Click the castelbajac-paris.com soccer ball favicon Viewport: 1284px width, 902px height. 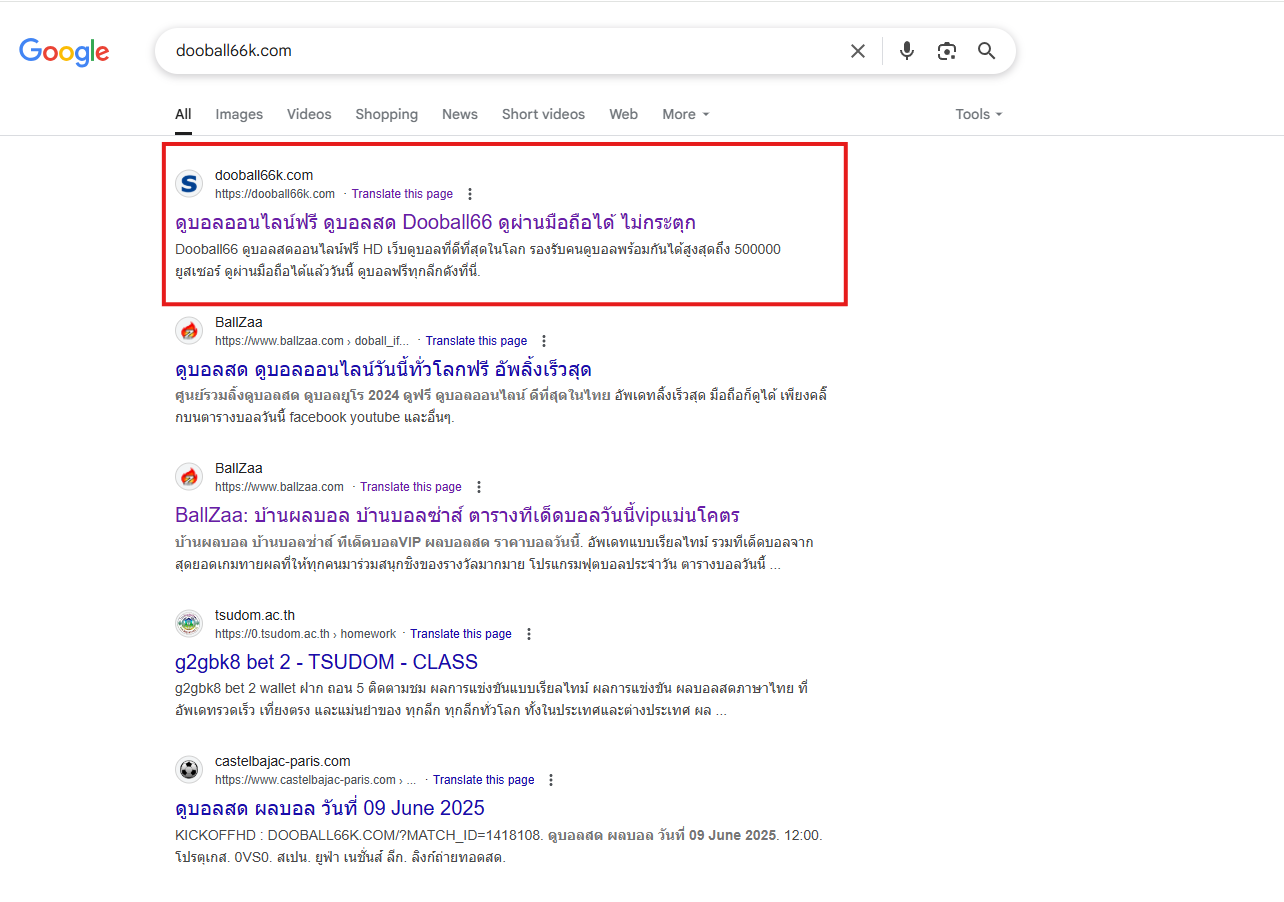click(x=189, y=770)
